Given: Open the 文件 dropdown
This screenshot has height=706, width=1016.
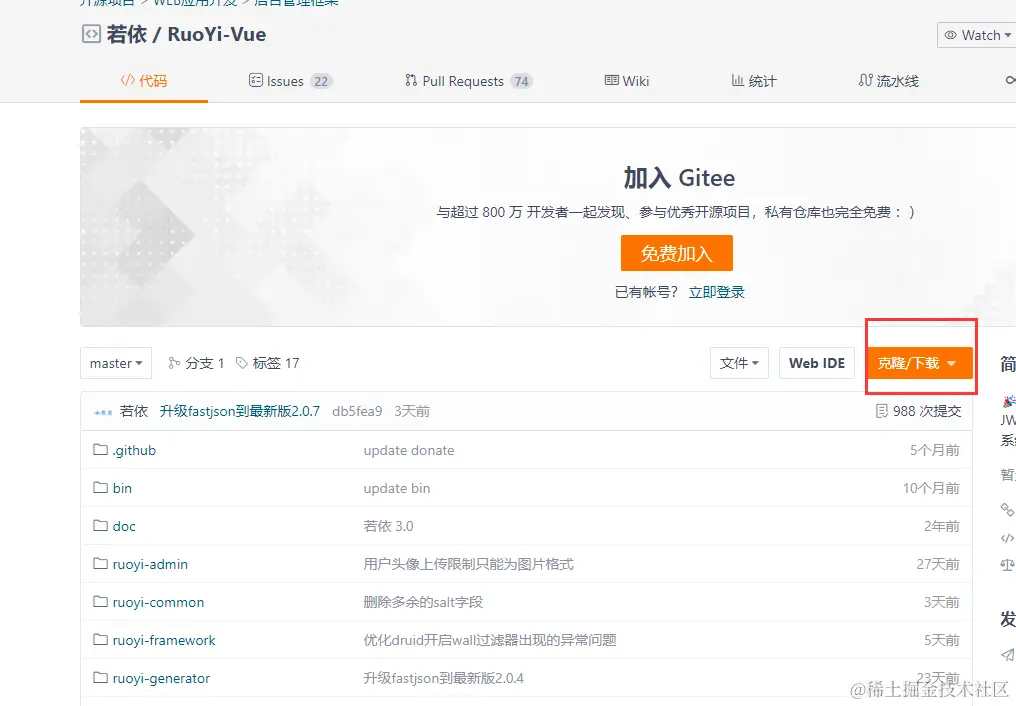Looking at the screenshot, I should pos(739,363).
